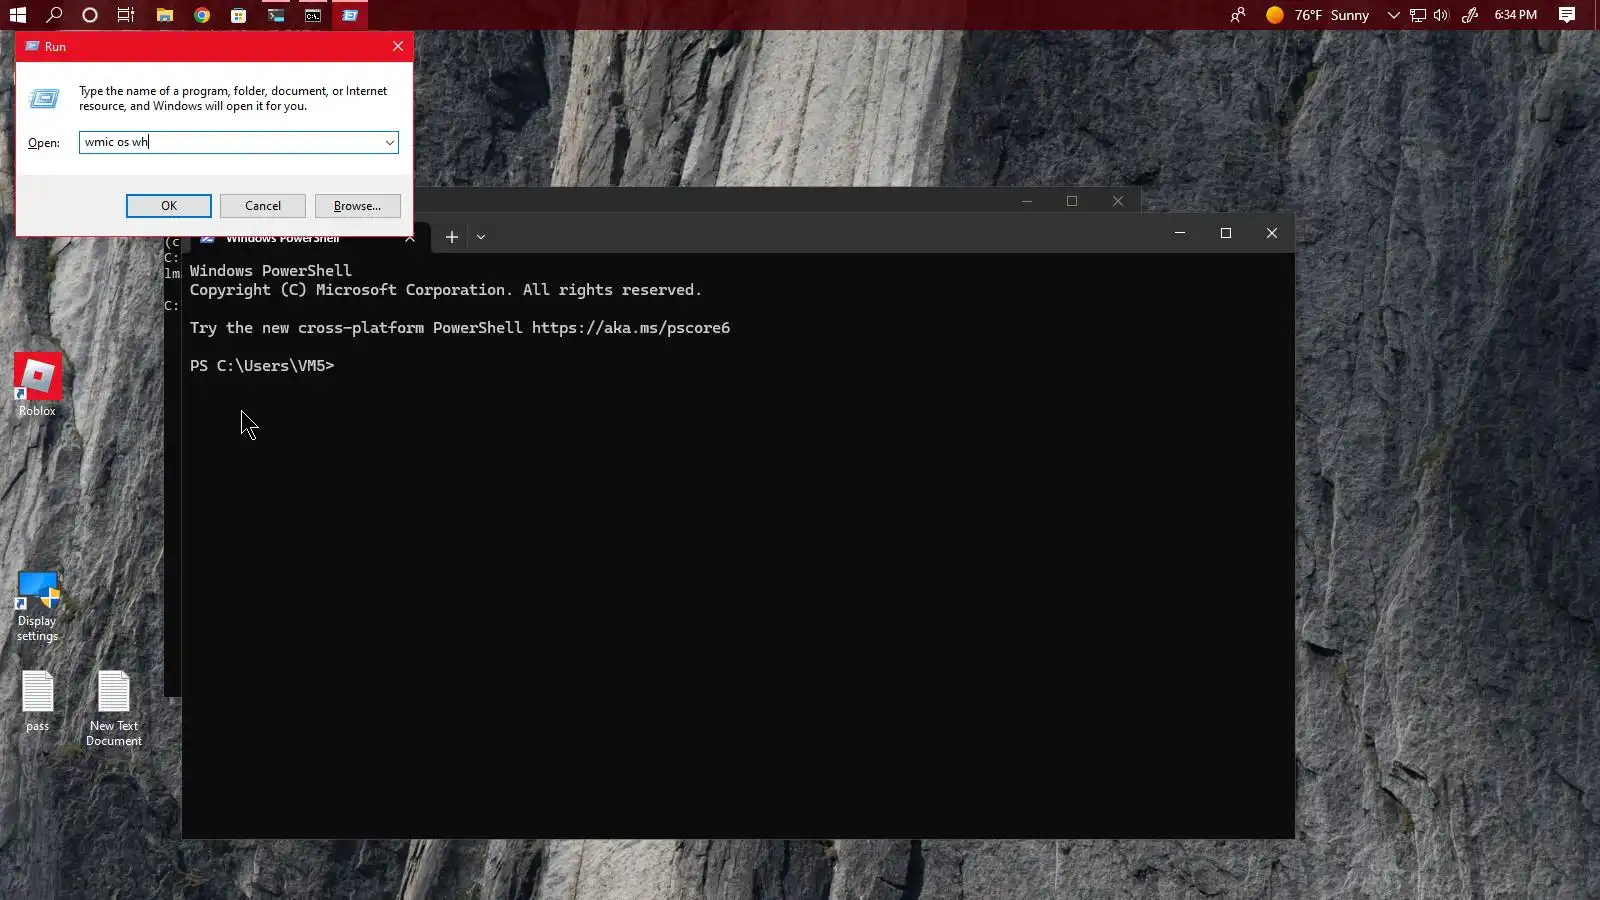The height and width of the screenshot is (900, 1600).
Task: Click Cancel in the Run dialog
Action: [x=263, y=206]
